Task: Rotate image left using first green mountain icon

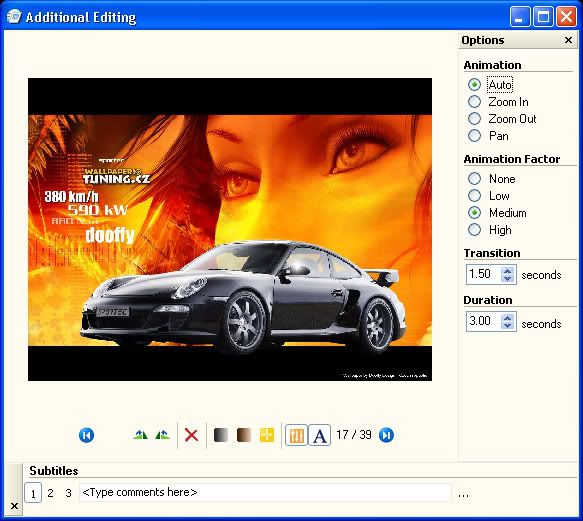Action: pos(140,434)
